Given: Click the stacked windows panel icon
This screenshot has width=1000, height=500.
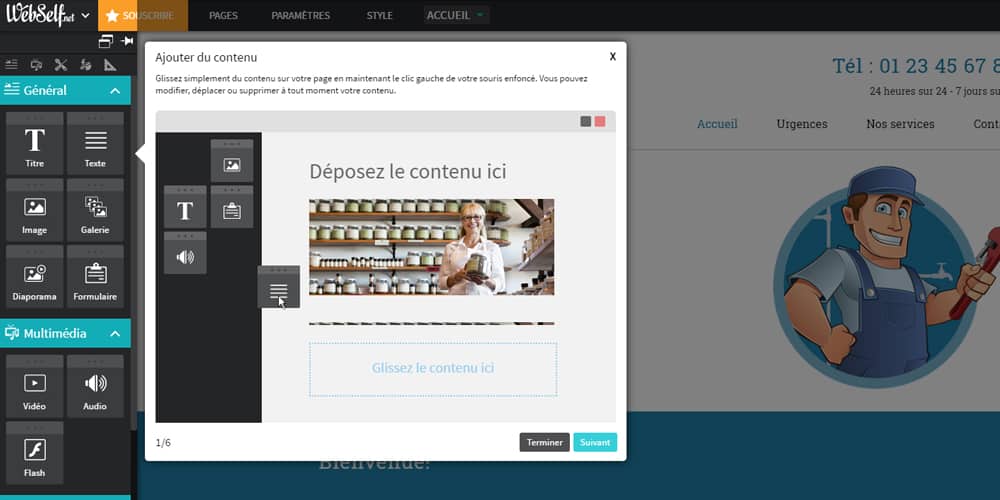Looking at the screenshot, I should pyautogui.click(x=106, y=41).
